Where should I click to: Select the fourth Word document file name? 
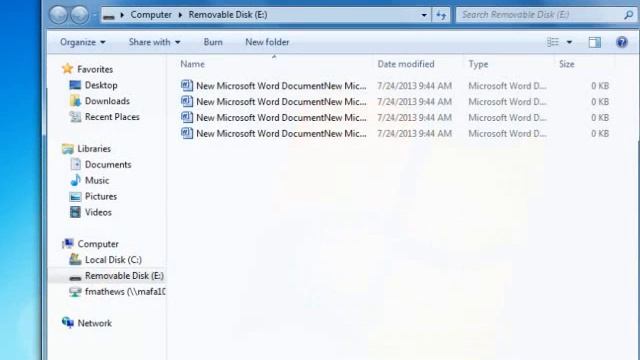(x=281, y=133)
